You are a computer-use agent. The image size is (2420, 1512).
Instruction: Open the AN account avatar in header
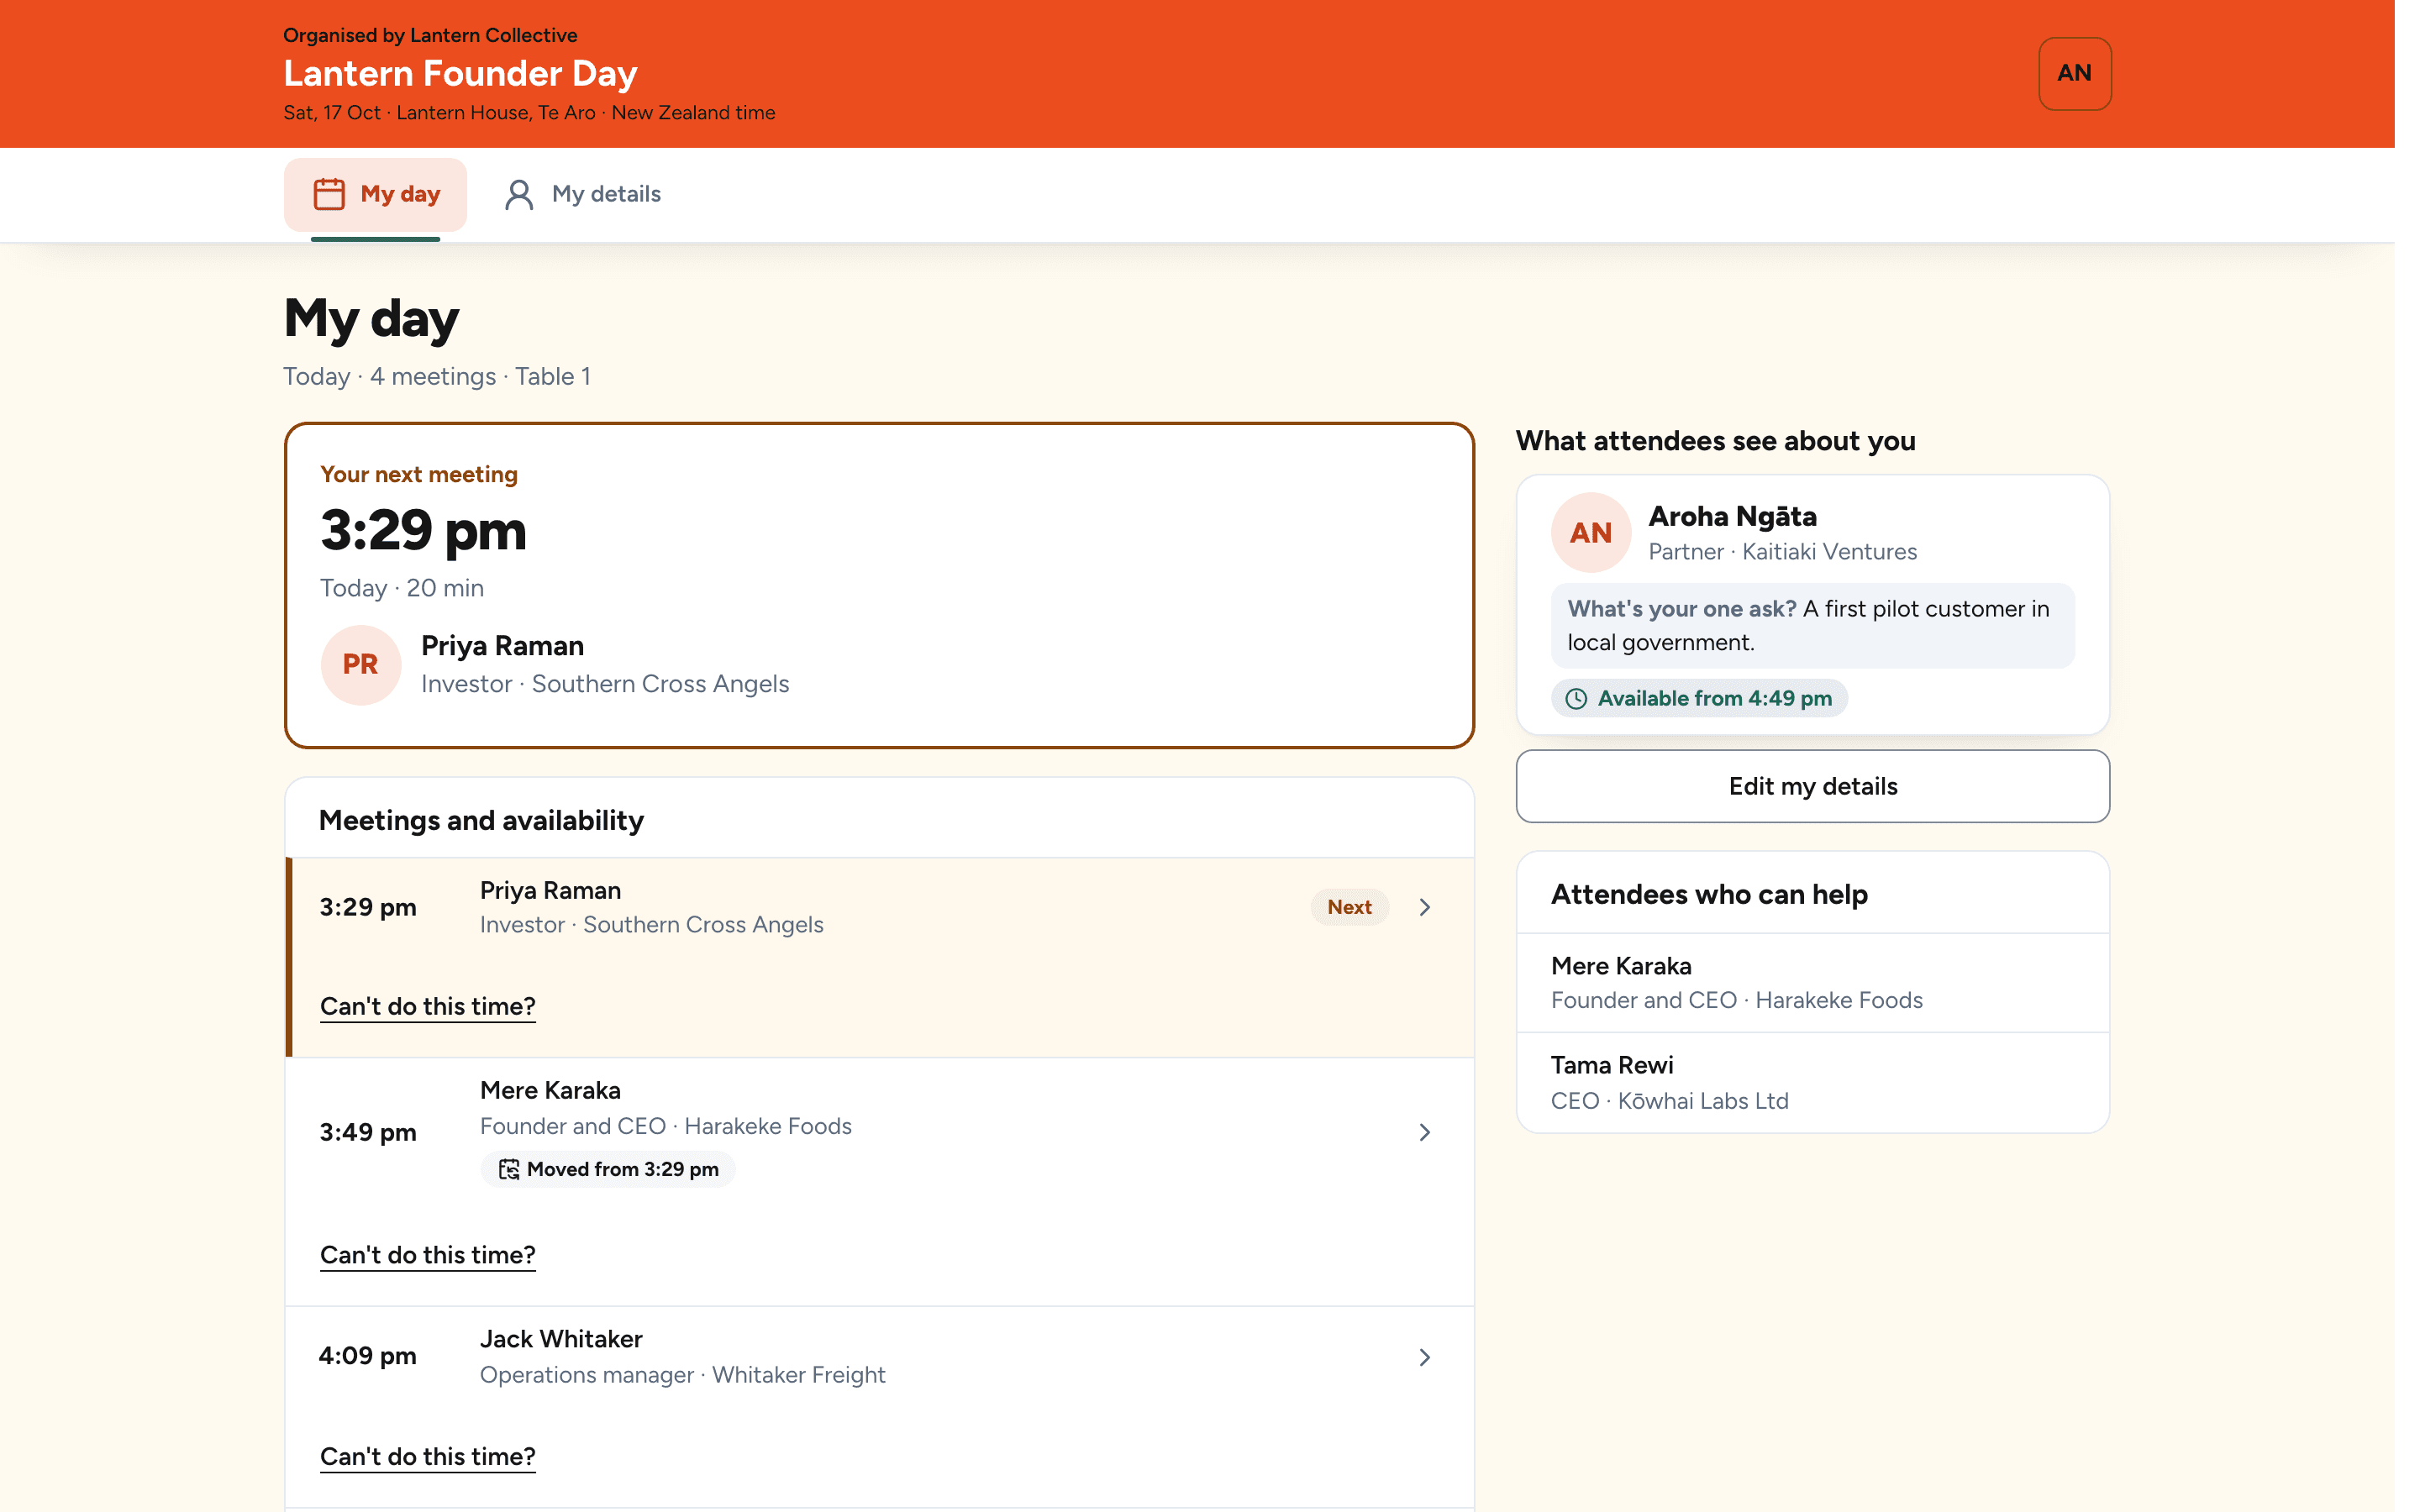tap(2074, 73)
